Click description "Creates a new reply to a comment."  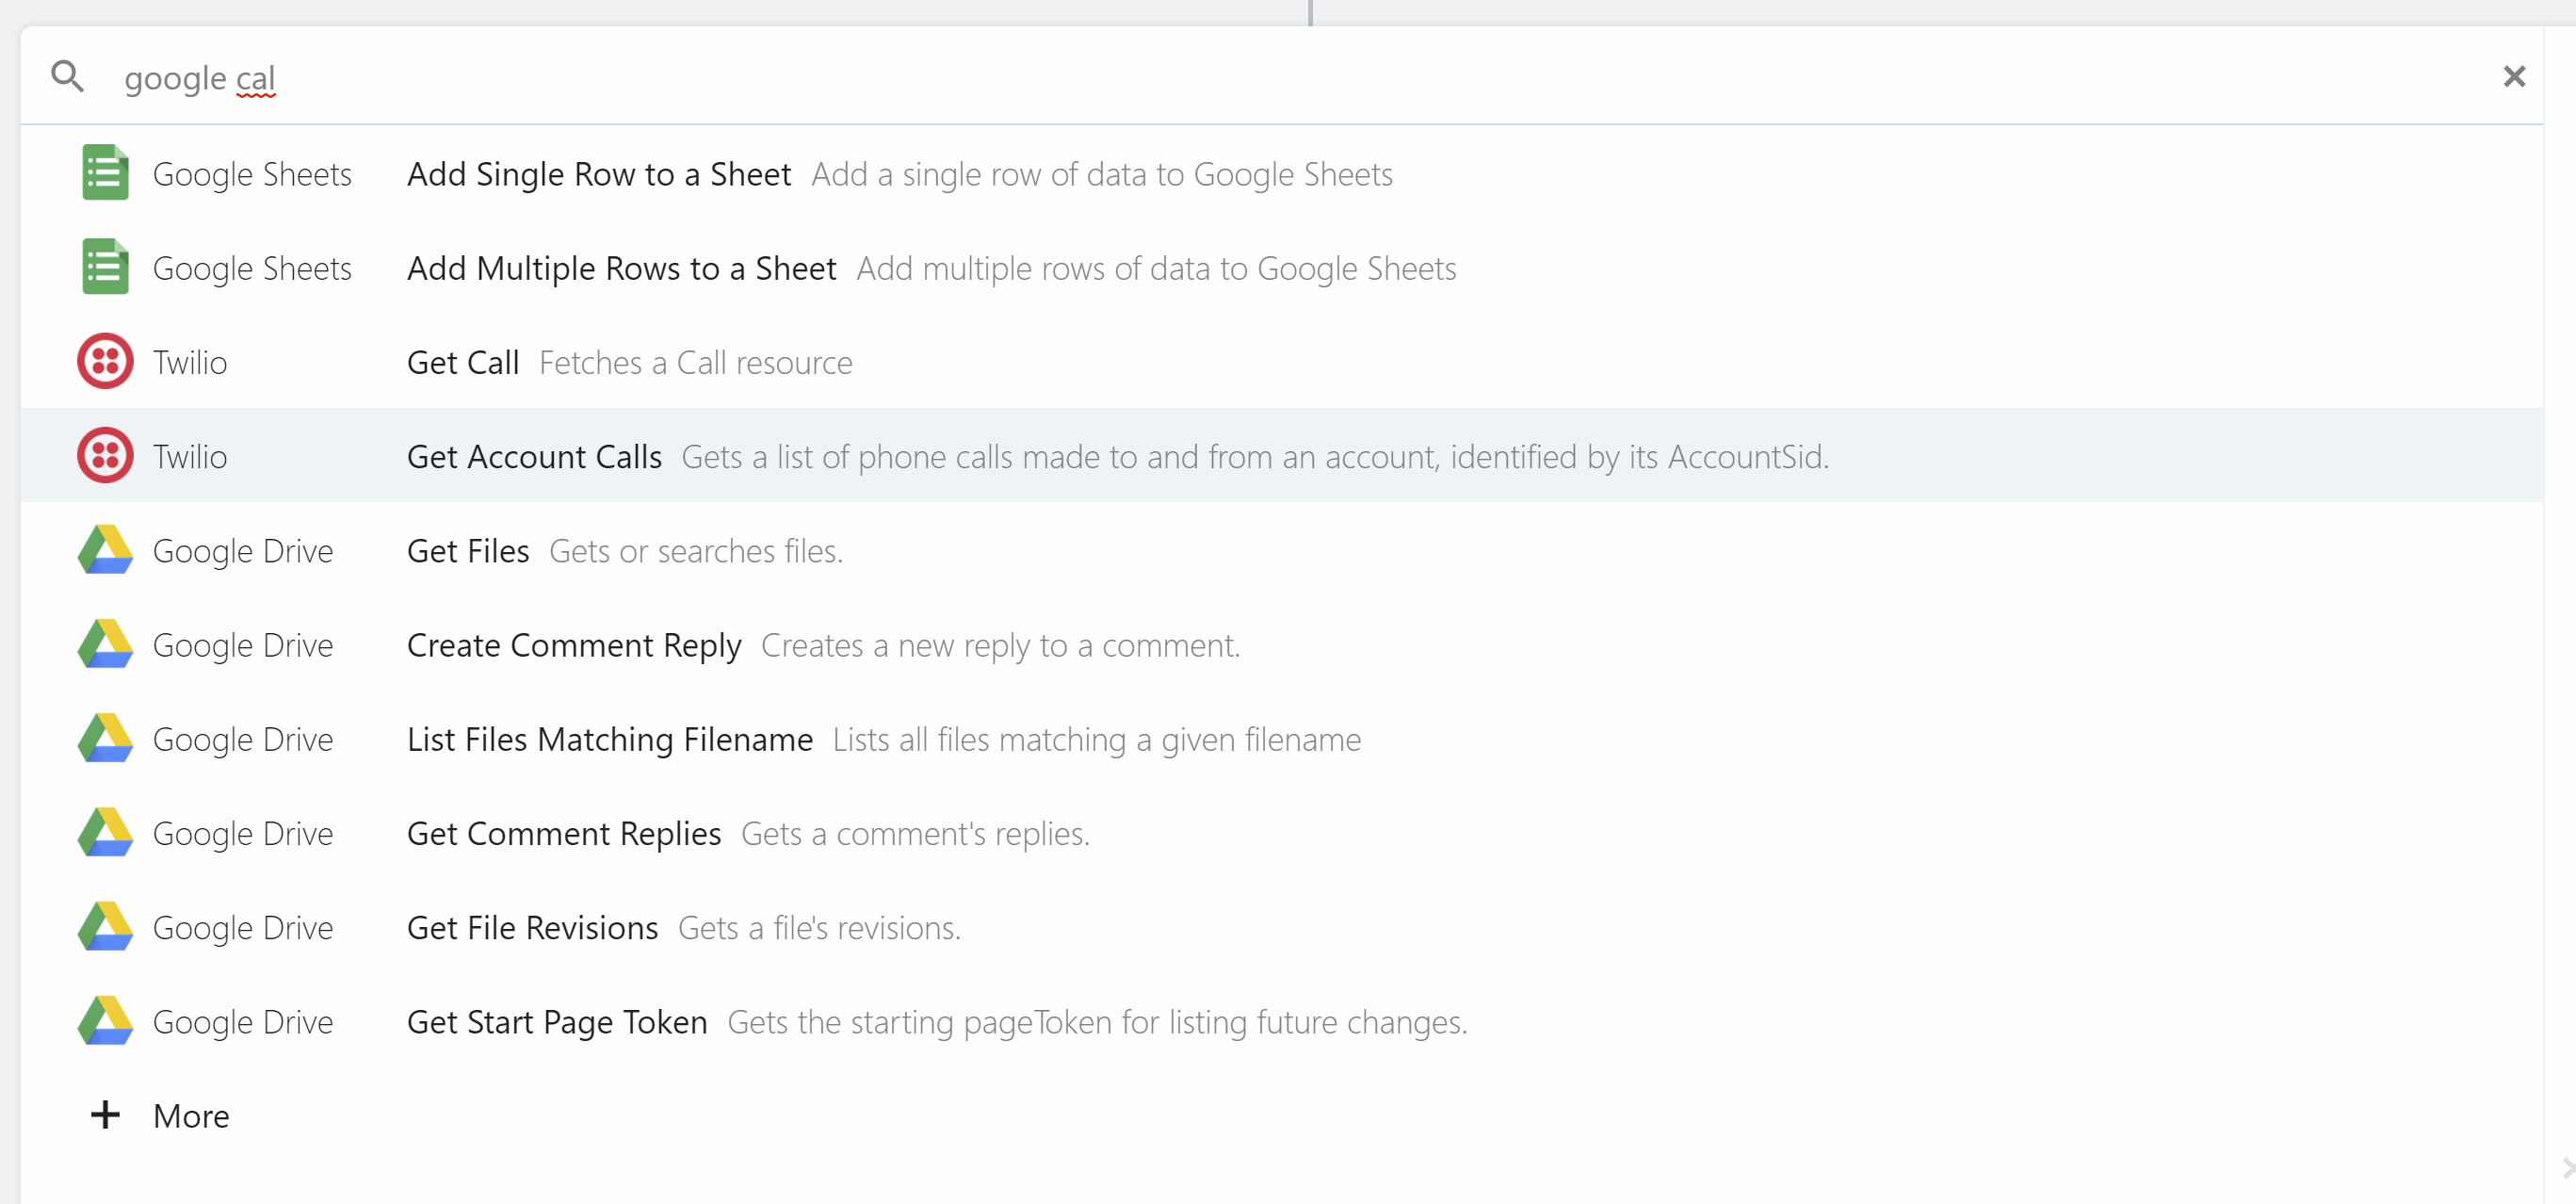click(1001, 645)
